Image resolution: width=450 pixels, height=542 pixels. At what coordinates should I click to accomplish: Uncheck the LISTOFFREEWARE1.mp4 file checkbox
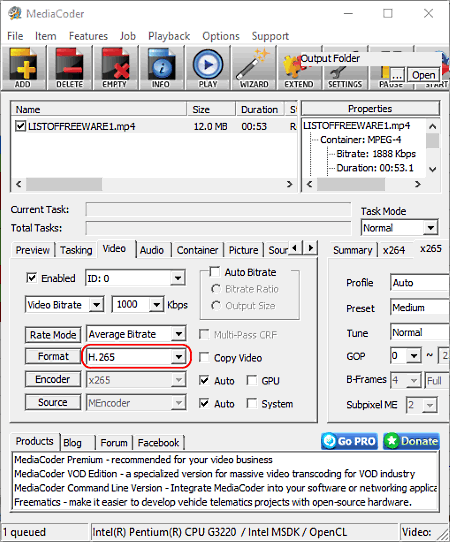click(20, 126)
